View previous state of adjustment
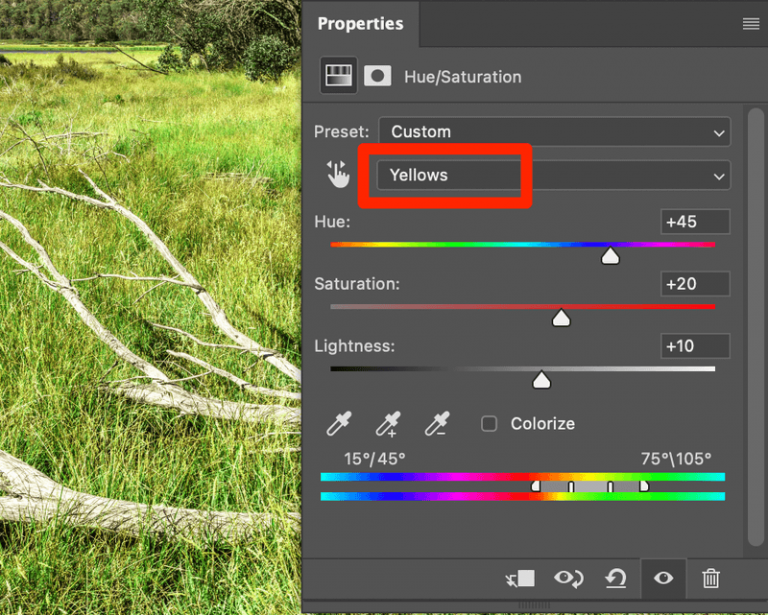This screenshot has width=768, height=615. tap(569, 578)
